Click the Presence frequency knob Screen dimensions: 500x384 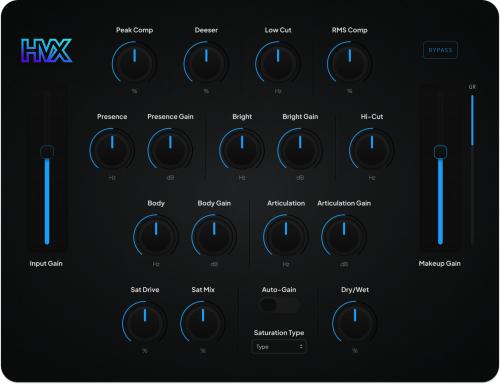point(112,149)
